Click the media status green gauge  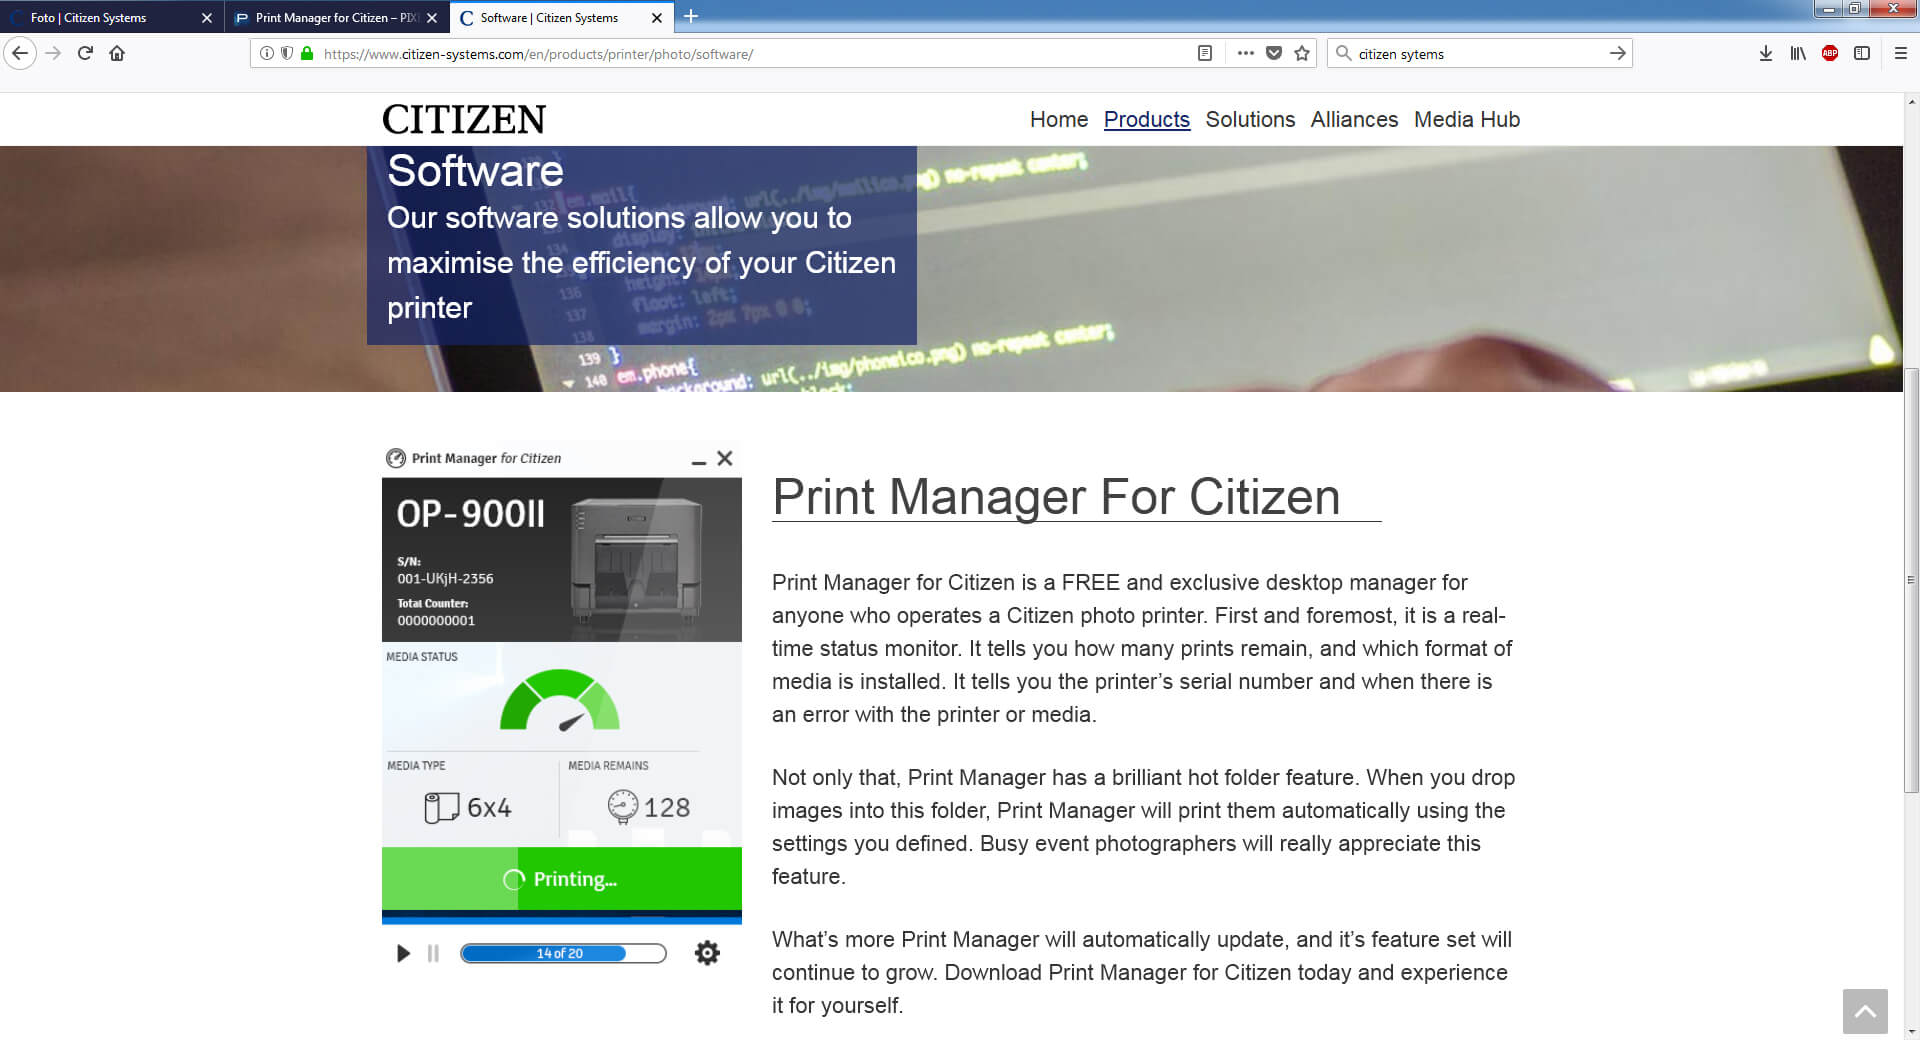pyautogui.click(x=560, y=700)
